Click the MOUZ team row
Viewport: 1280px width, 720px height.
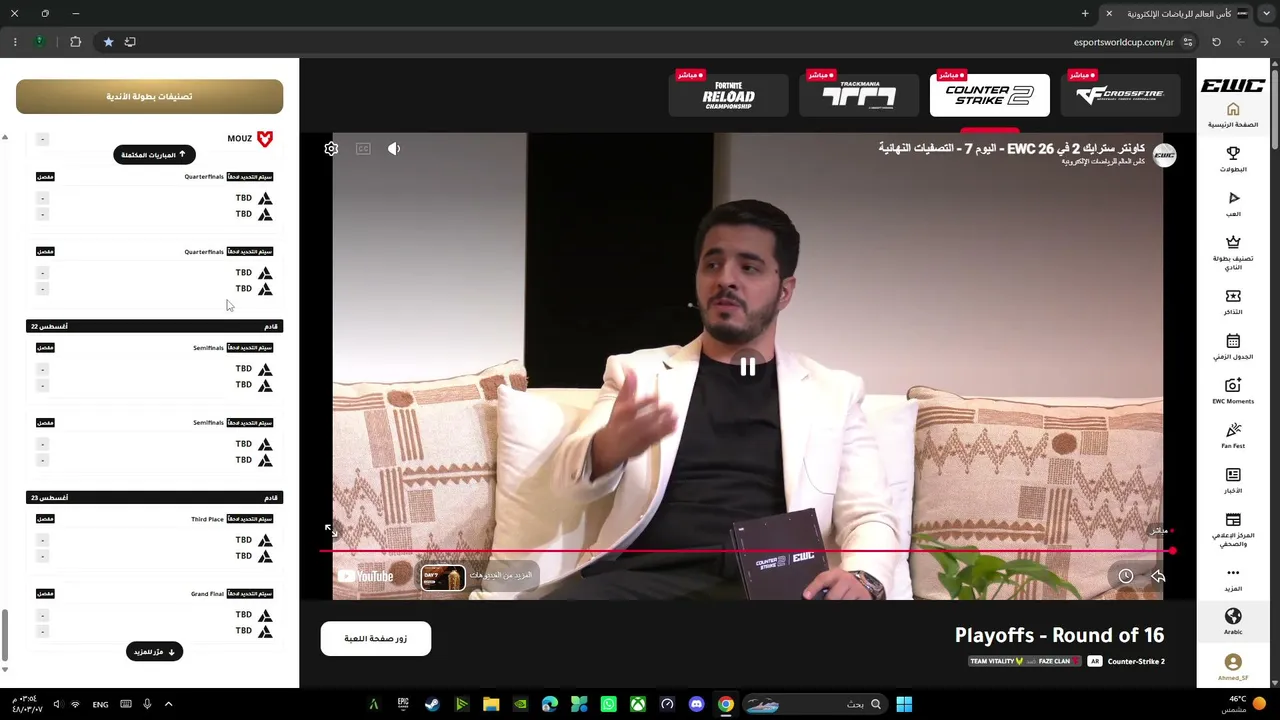[x=154, y=139]
